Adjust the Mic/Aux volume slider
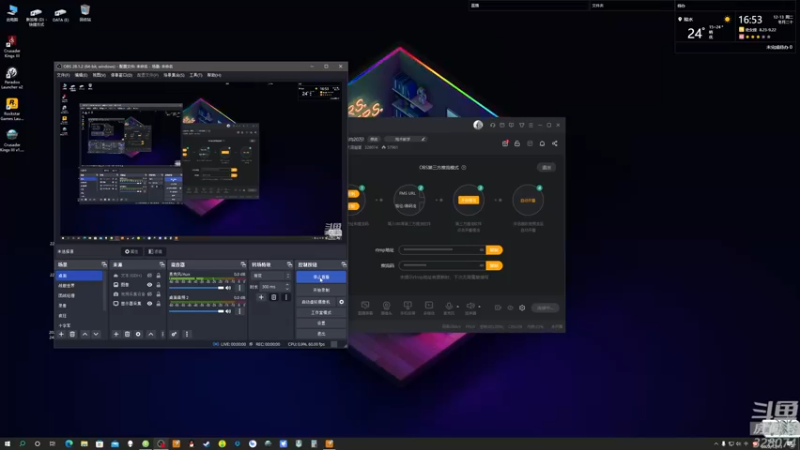 point(196,288)
